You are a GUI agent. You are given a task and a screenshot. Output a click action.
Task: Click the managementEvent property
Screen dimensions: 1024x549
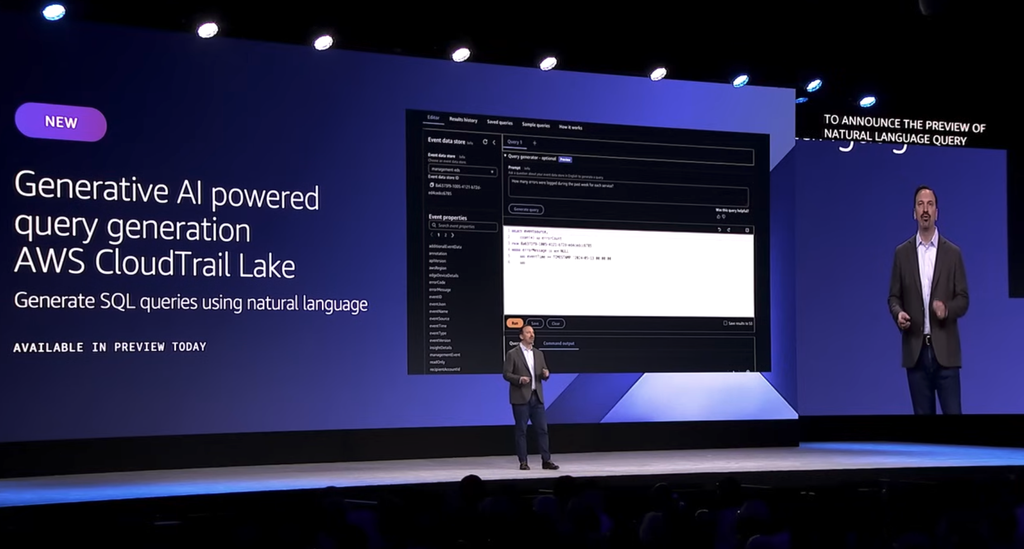click(x=445, y=354)
